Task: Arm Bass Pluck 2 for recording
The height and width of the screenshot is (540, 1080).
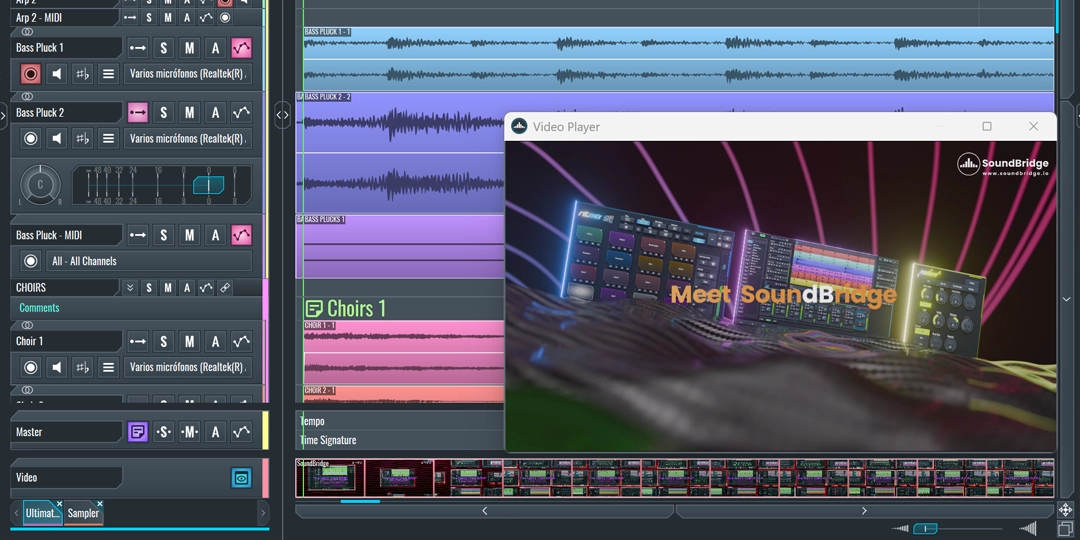Action: 30,138
